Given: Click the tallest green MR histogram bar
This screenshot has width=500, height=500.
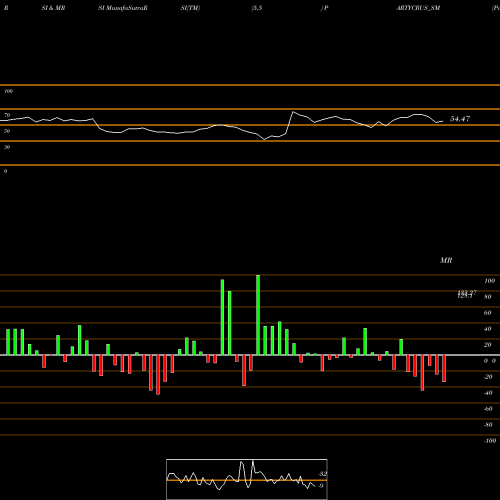Looking at the screenshot, I should (258, 315).
